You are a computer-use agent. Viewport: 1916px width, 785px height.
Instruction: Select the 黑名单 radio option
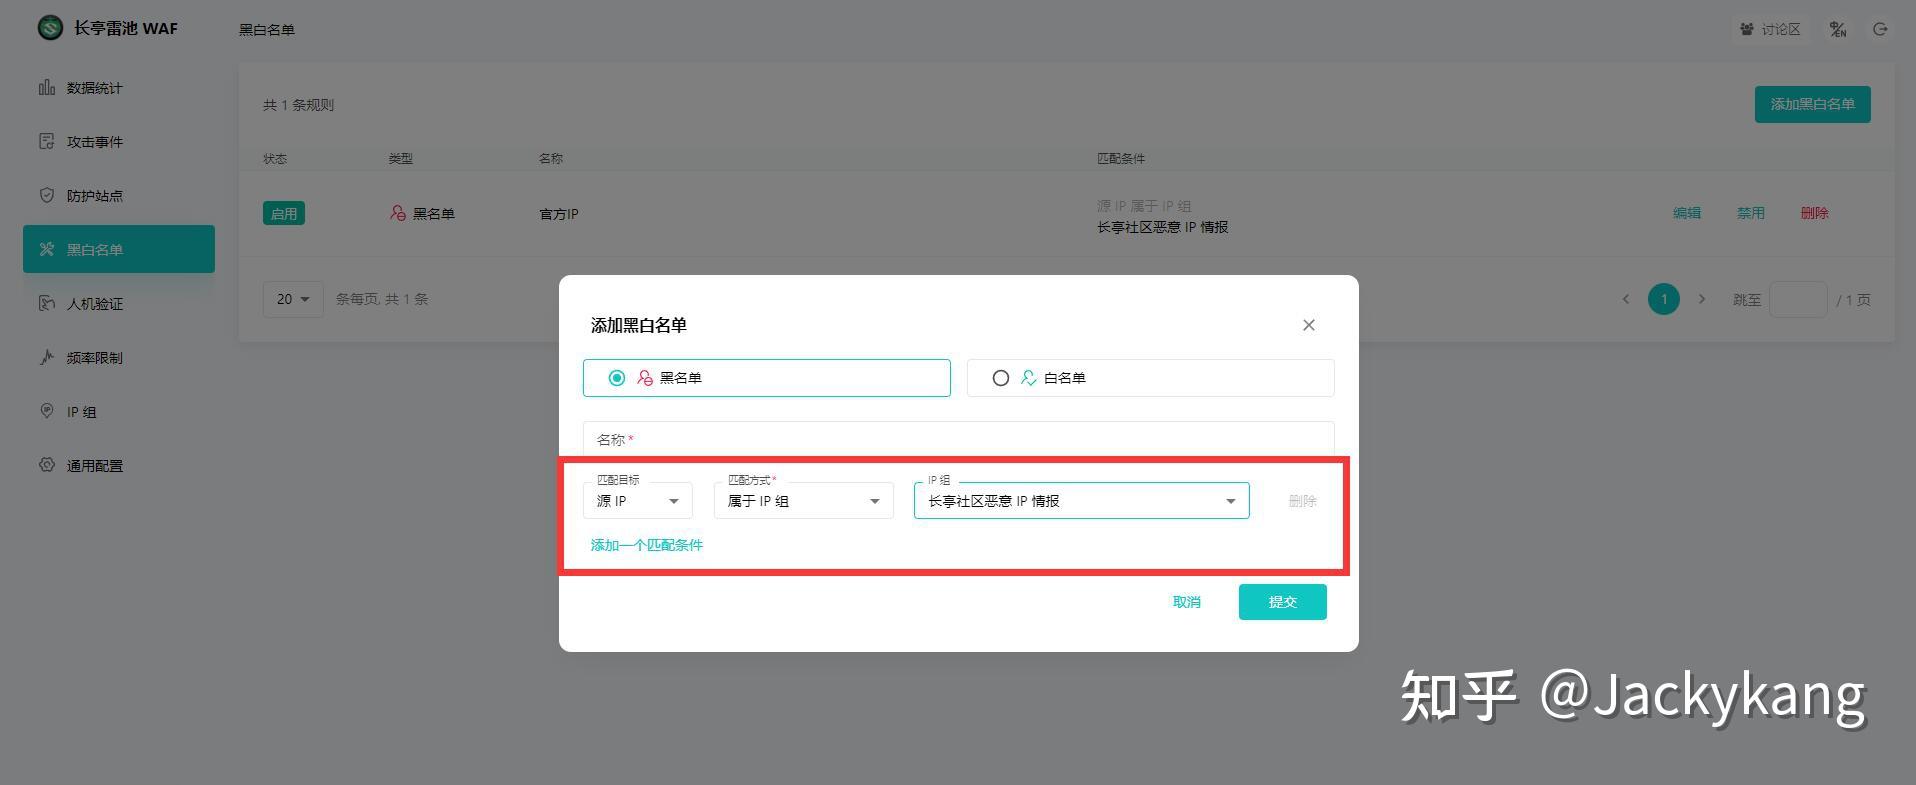pos(617,378)
